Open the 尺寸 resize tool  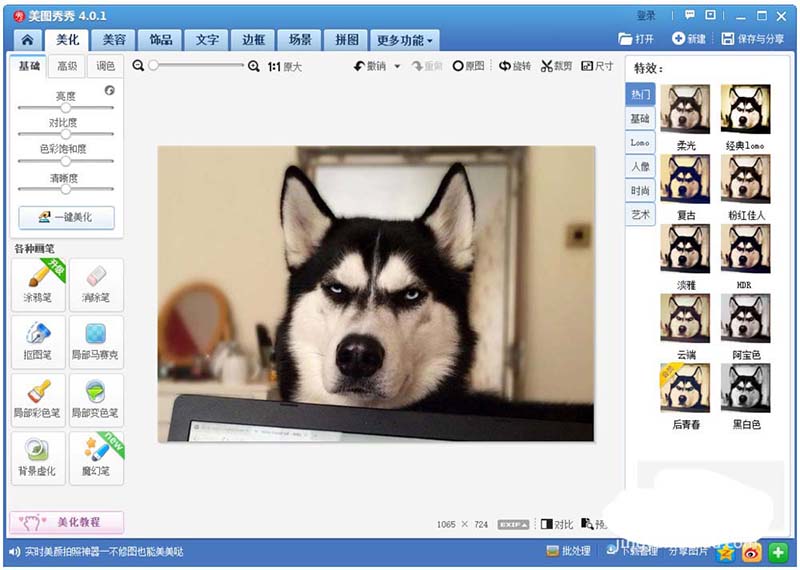[597, 66]
